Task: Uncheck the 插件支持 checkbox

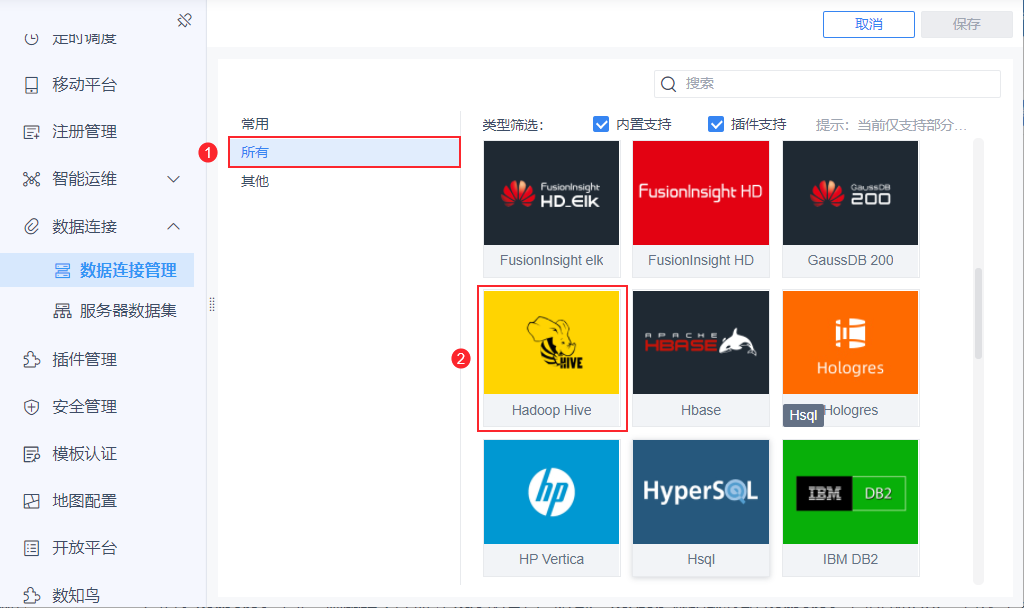Action: pyautogui.click(x=716, y=124)
